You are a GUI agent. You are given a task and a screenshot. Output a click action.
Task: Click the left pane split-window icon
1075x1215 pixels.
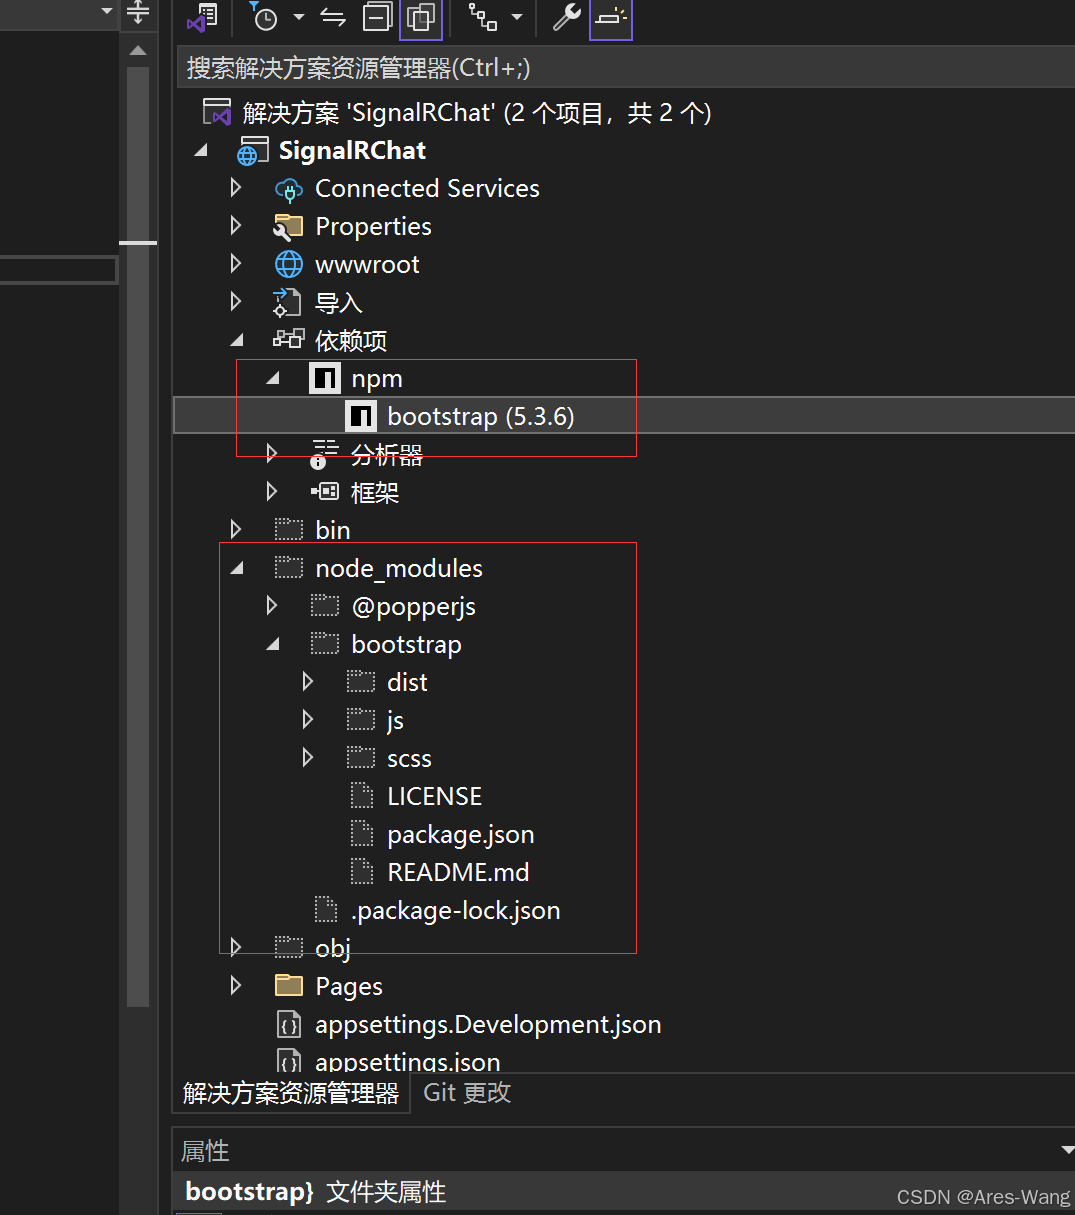pos(138,11)
